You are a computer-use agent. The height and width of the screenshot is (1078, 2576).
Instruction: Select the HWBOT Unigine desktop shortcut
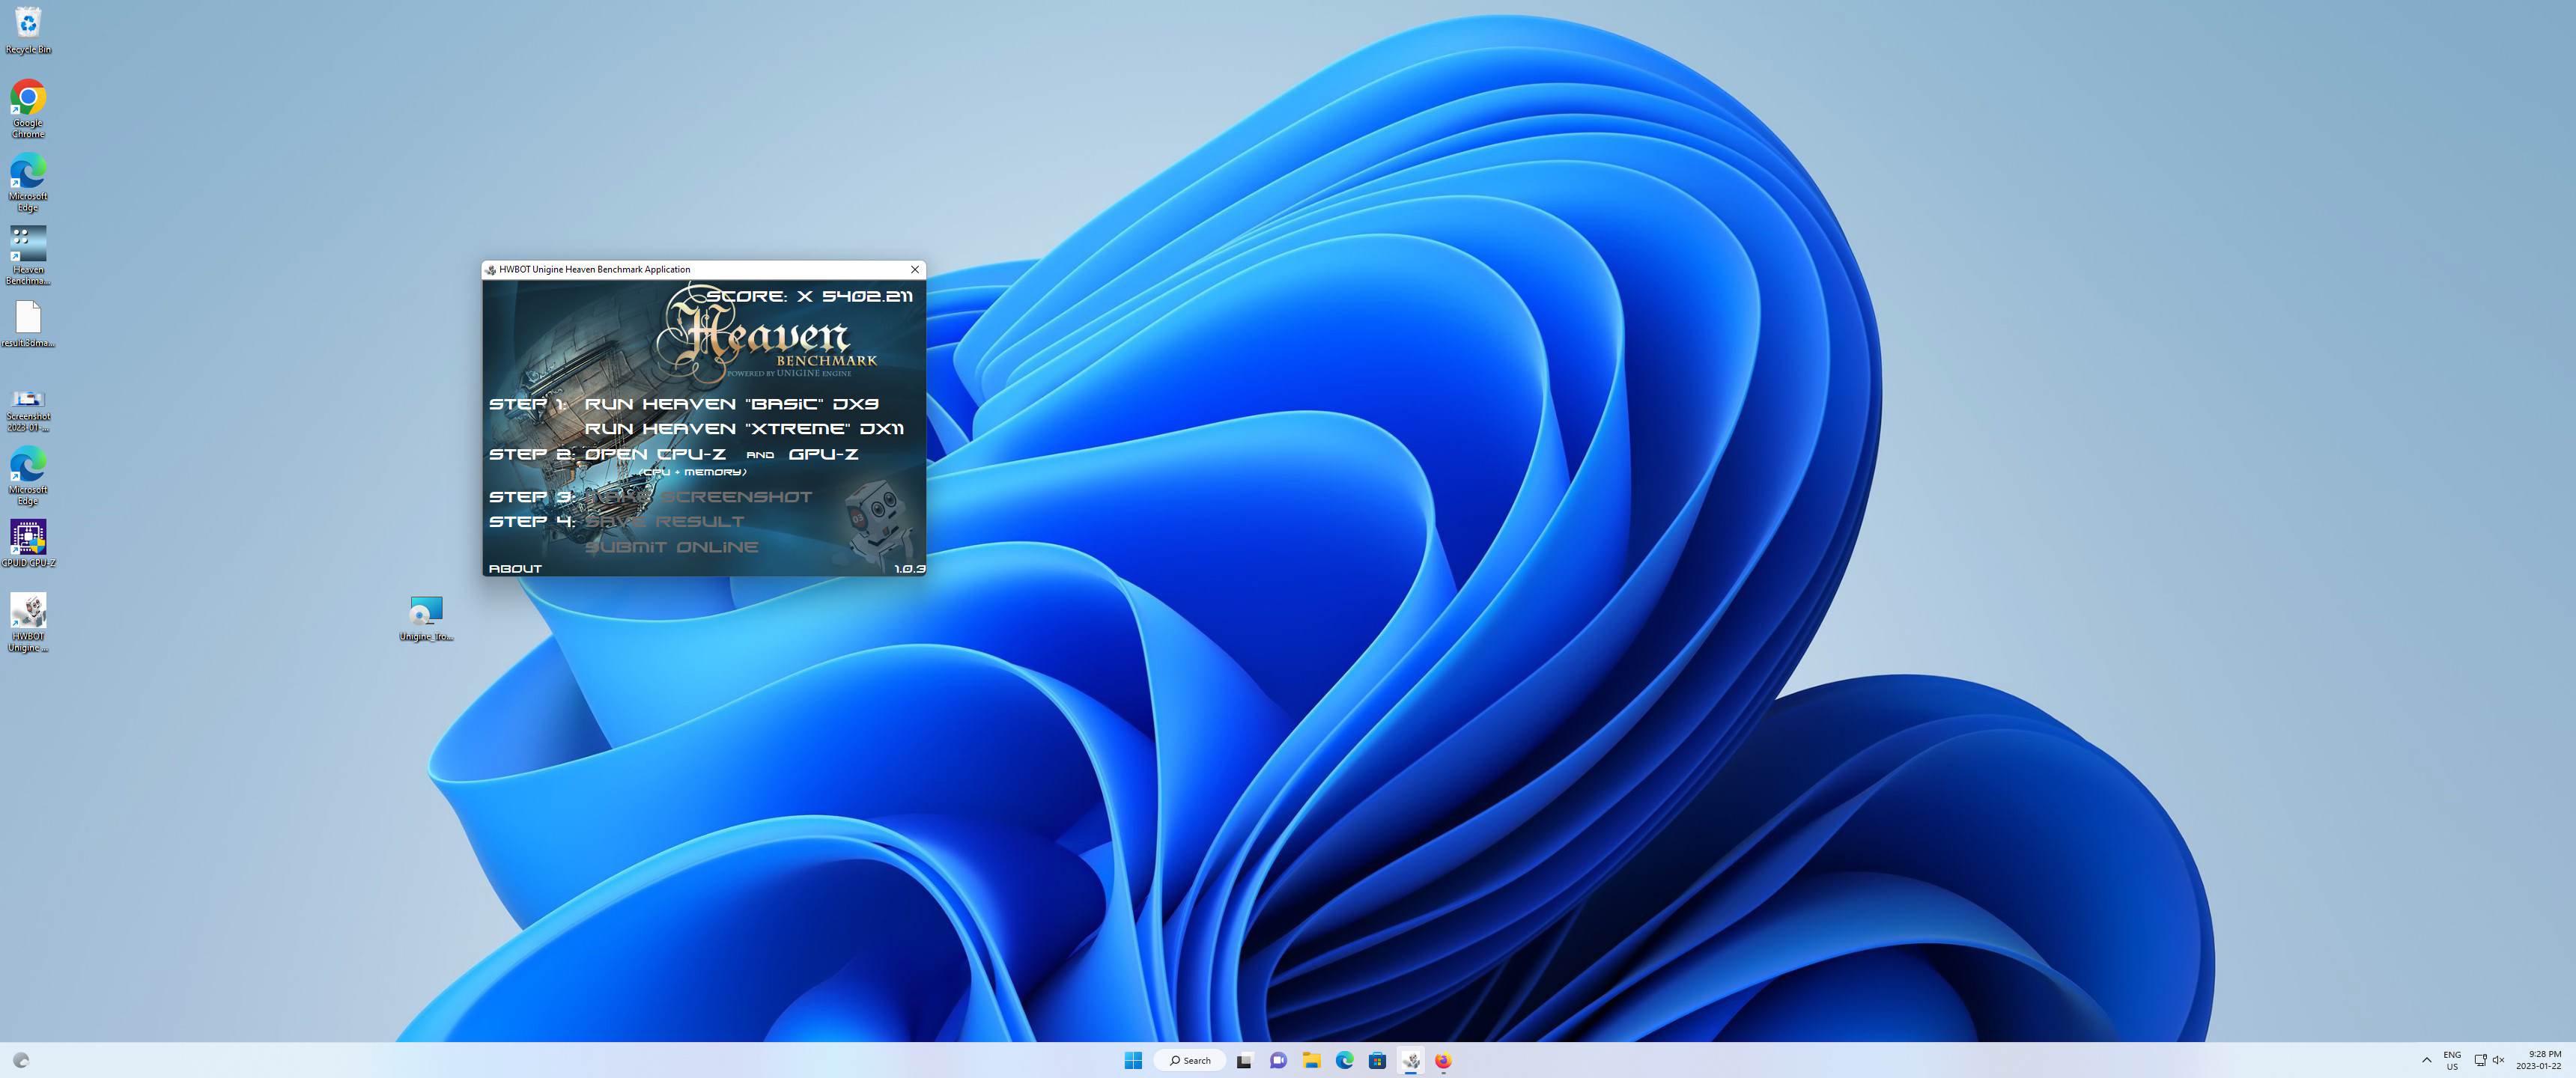pyautogui.click(x=28, y=622)
